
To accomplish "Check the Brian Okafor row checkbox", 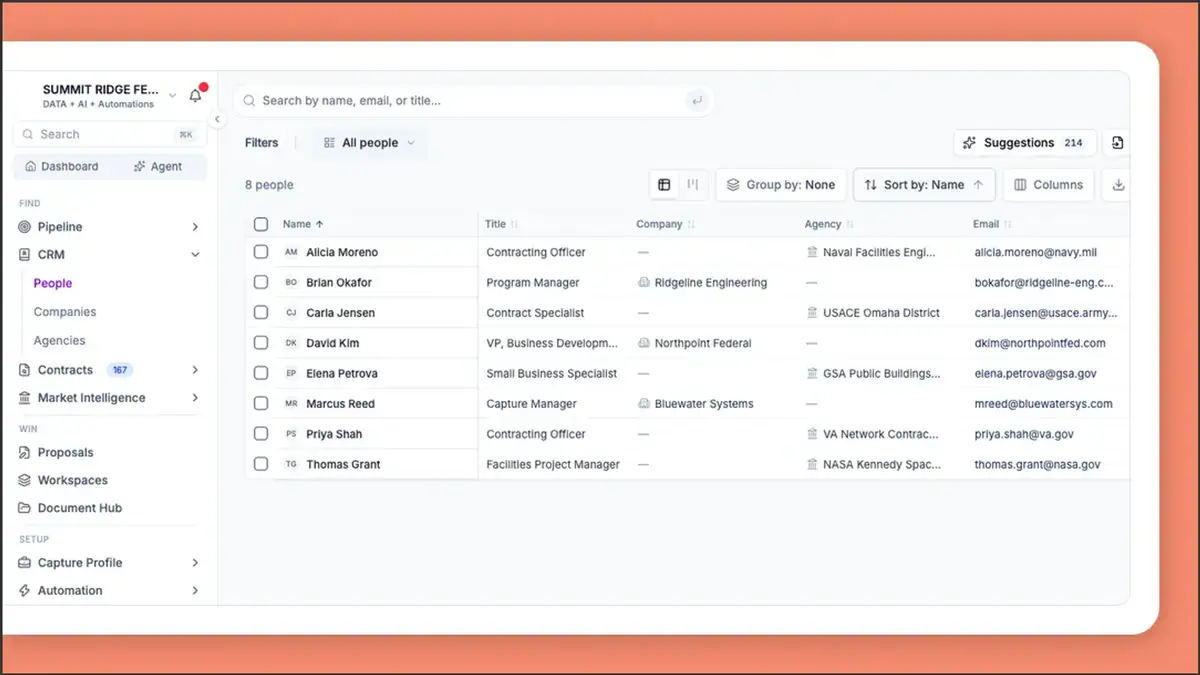I will [261, 282].
